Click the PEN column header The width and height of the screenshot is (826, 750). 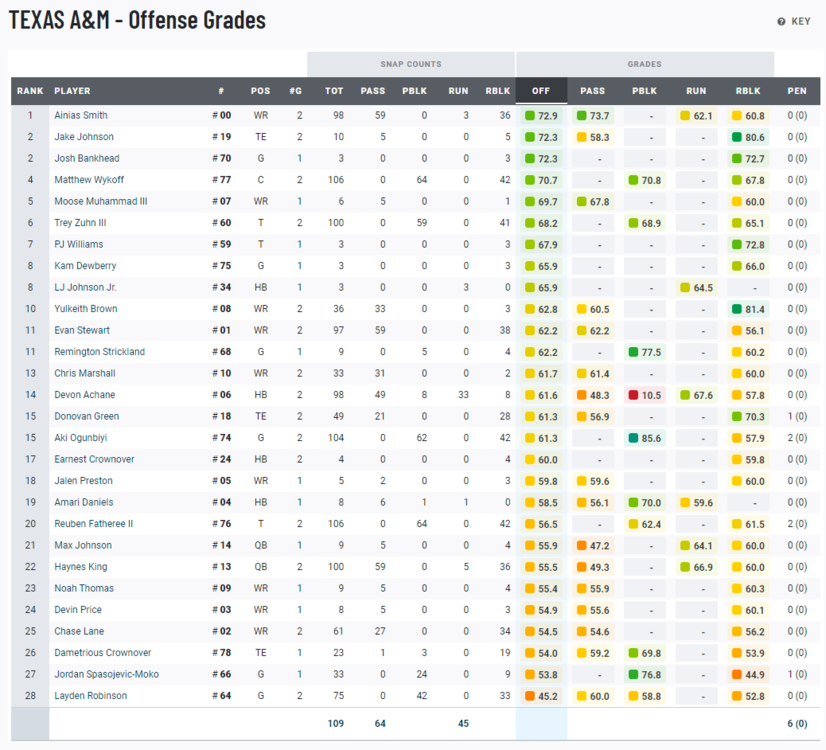pyautogui.click(x=796, y=91)
